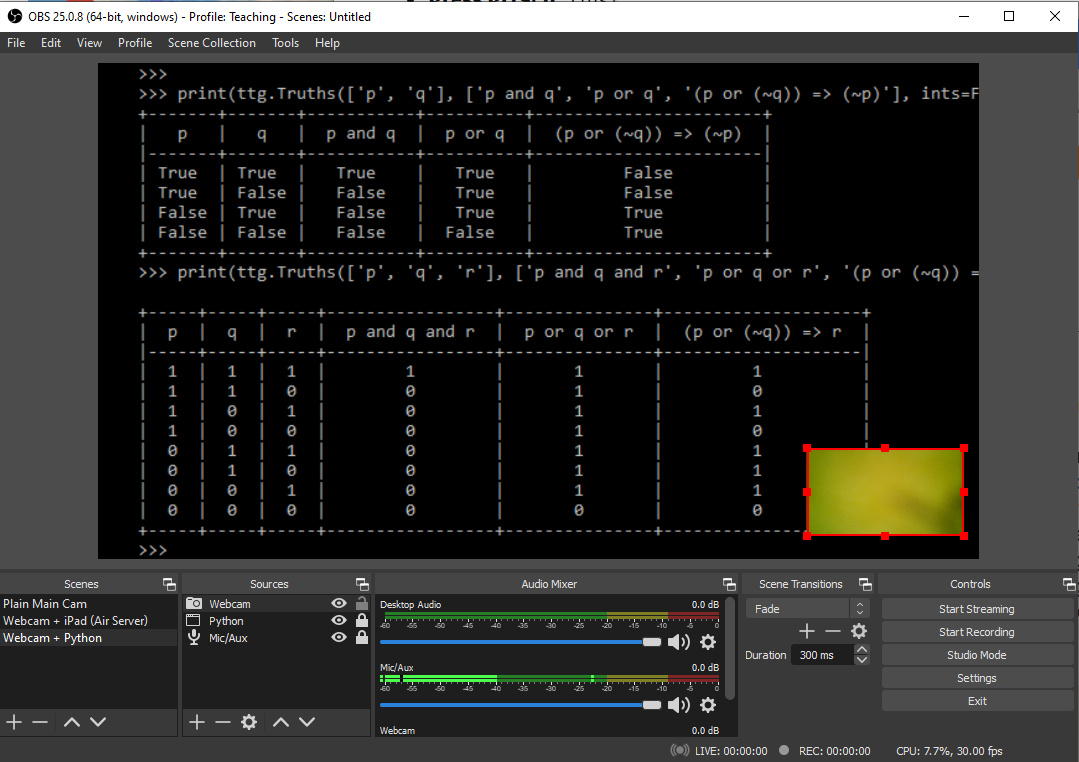Remove the selected source with minus icon
Image resolution: width=1079 pixels, height=762 pixels.
[x=222, y=722]
